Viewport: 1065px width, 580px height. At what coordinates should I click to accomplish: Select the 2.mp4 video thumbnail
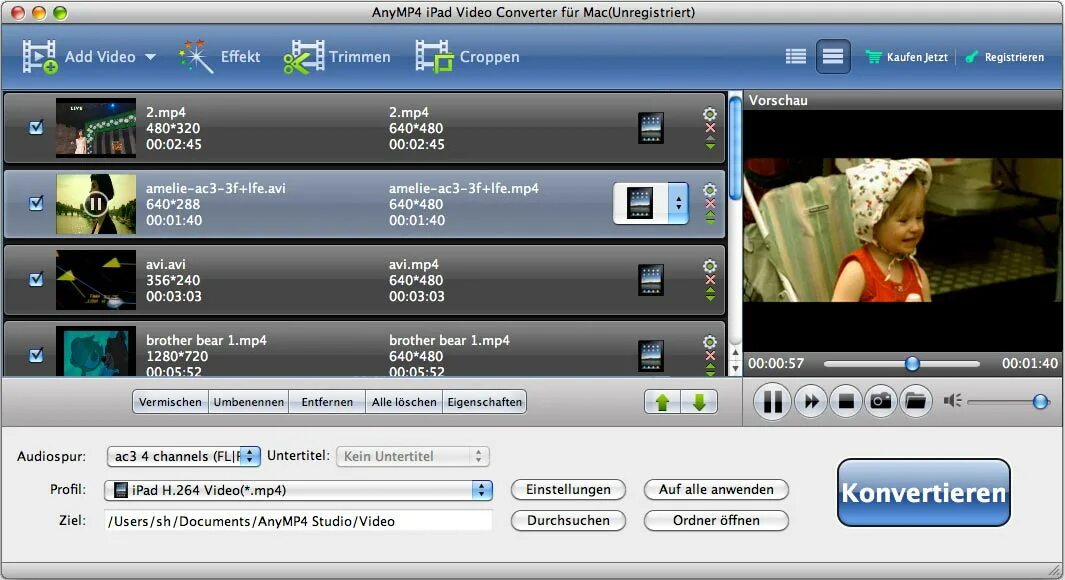[x=96, y=128]
